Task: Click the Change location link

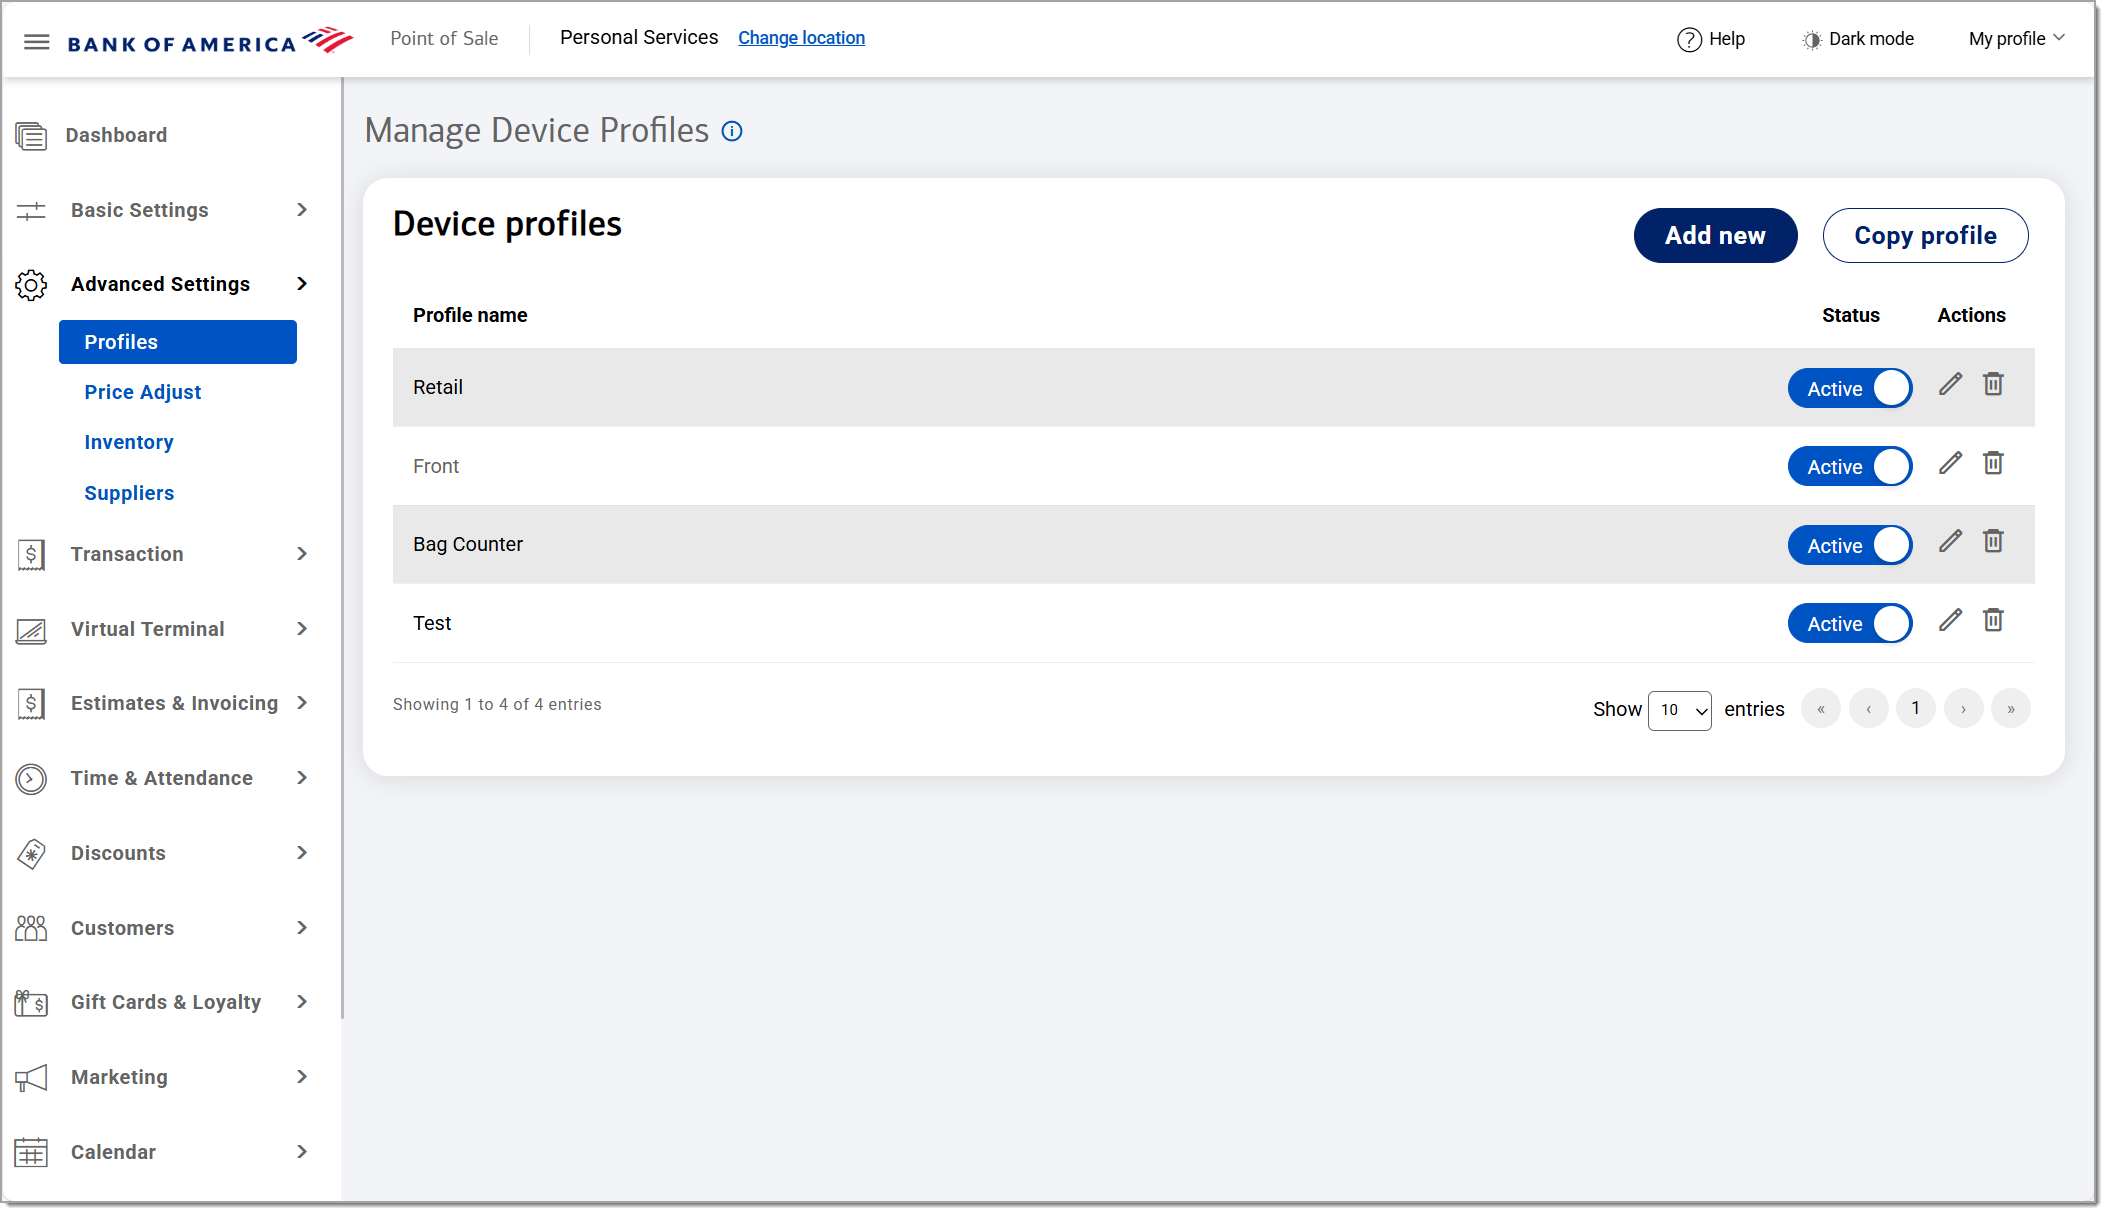Action: click(801, 38)
